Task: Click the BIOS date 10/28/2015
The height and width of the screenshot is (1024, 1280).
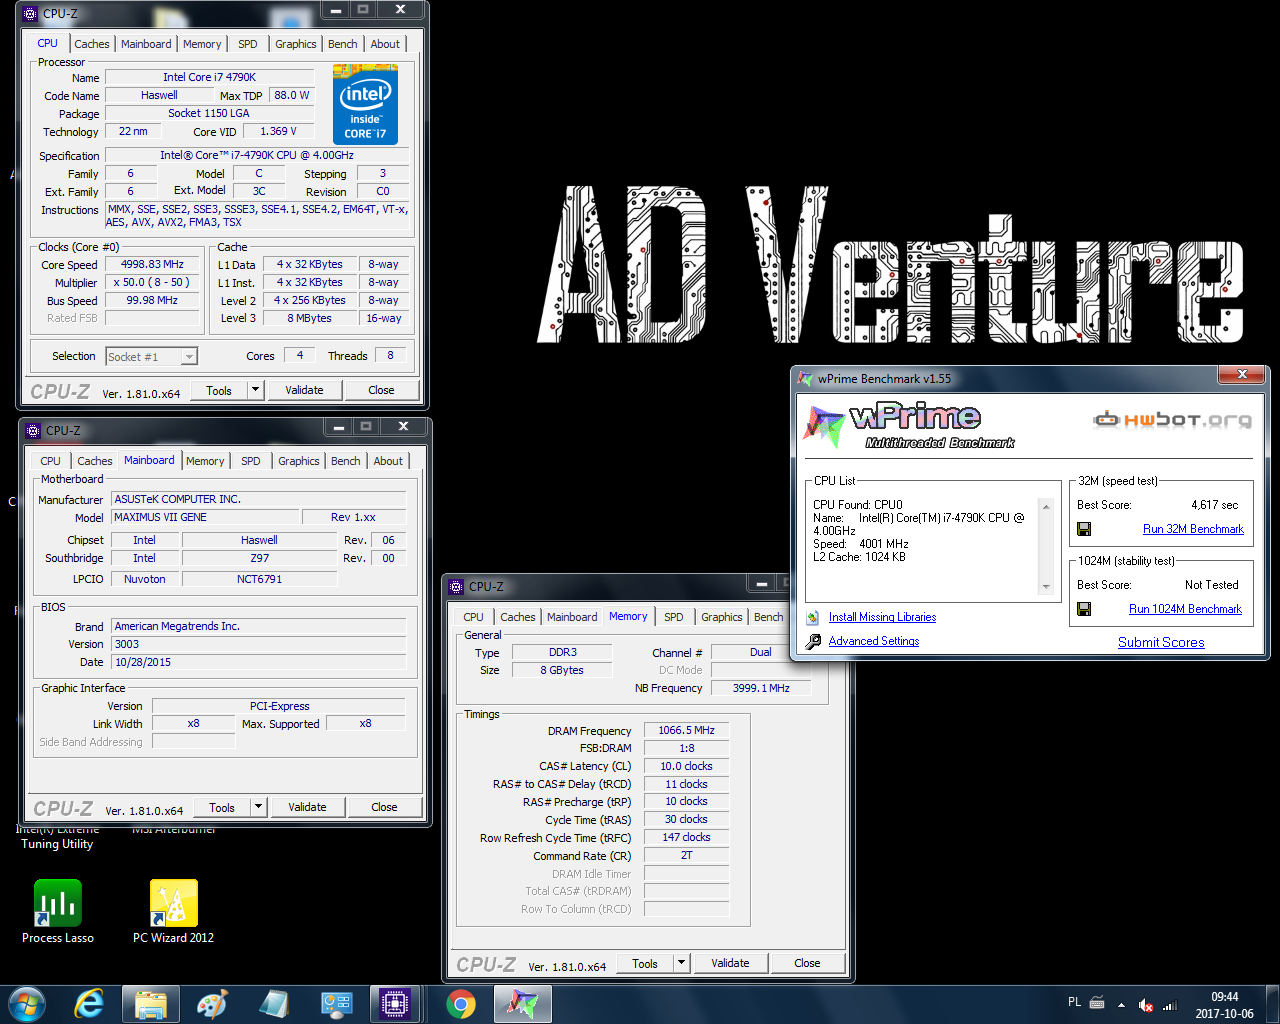Action: pyautogui.click(x=259, y=662)
